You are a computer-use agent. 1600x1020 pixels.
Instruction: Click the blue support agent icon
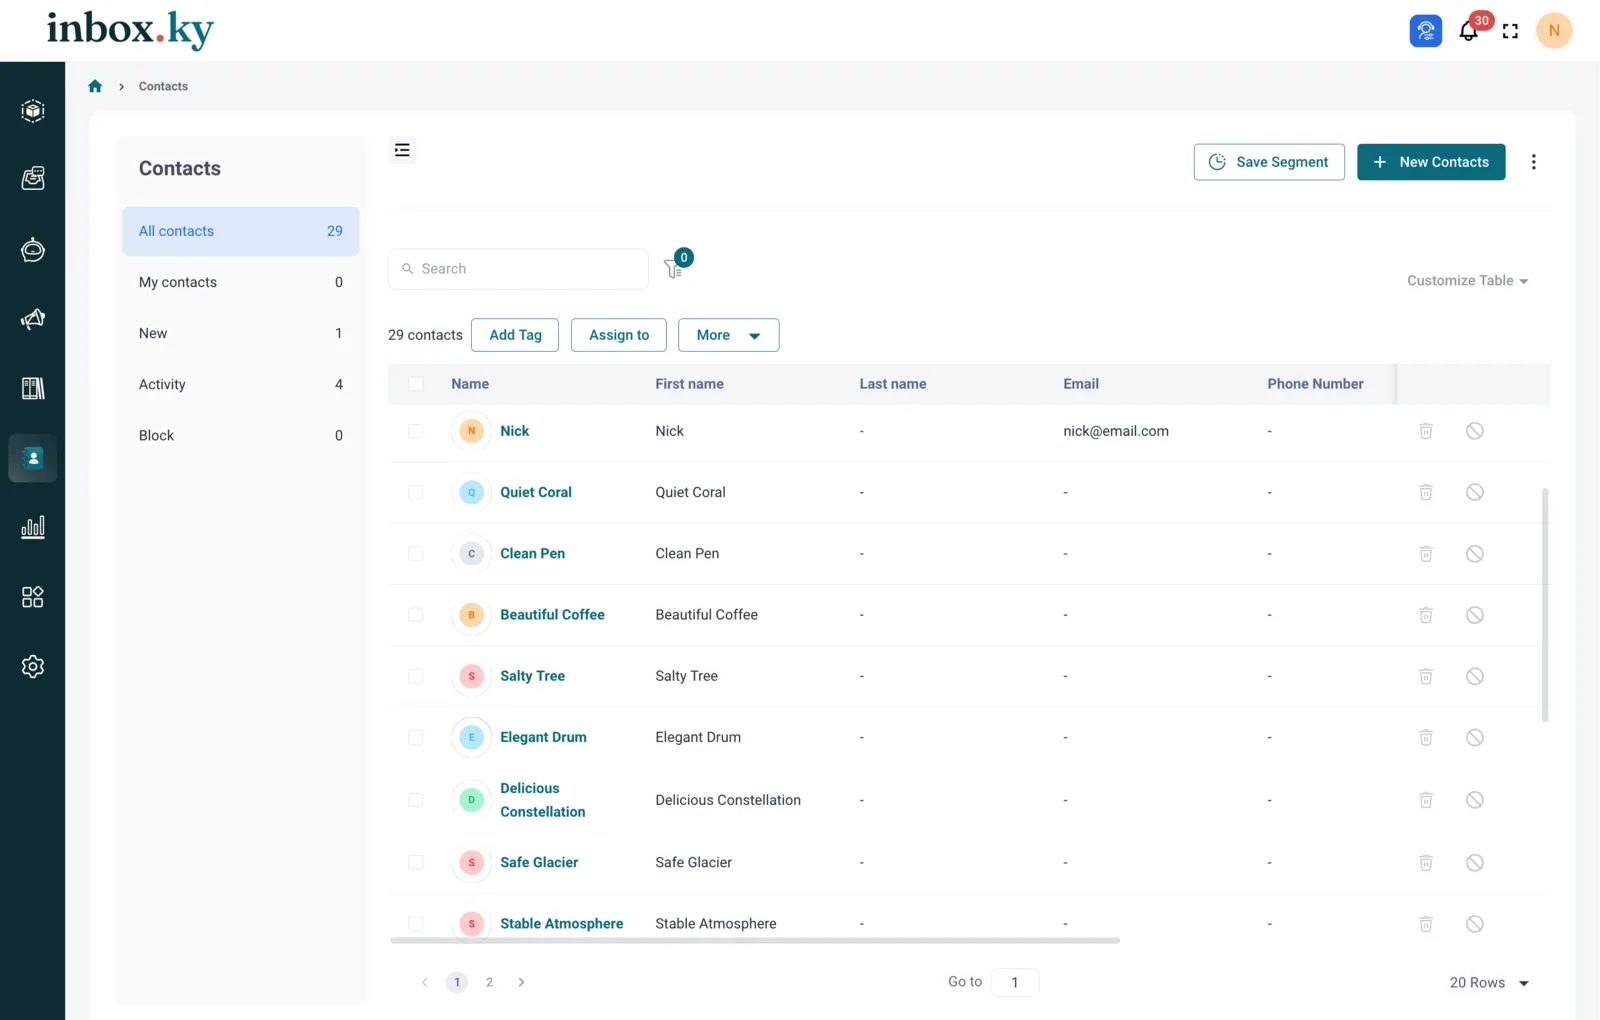point(1426,31)
